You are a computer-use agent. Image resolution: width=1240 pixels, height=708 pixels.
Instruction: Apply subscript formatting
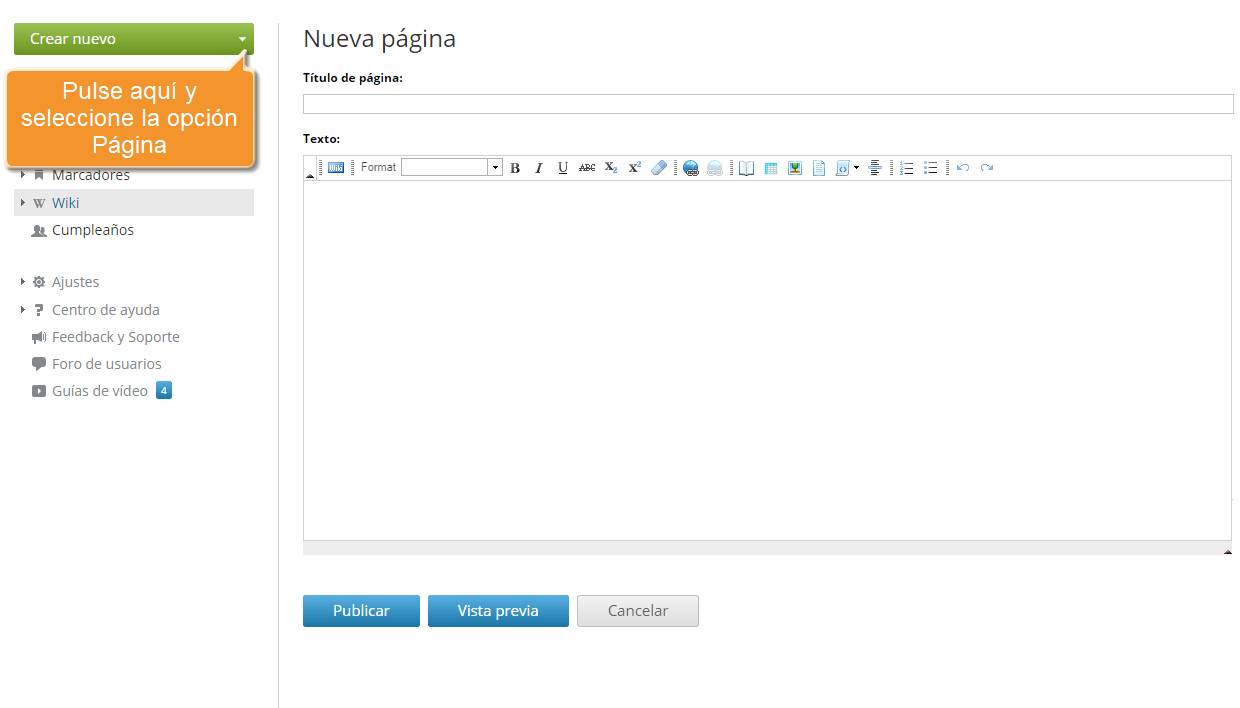(x=611, y=168)
